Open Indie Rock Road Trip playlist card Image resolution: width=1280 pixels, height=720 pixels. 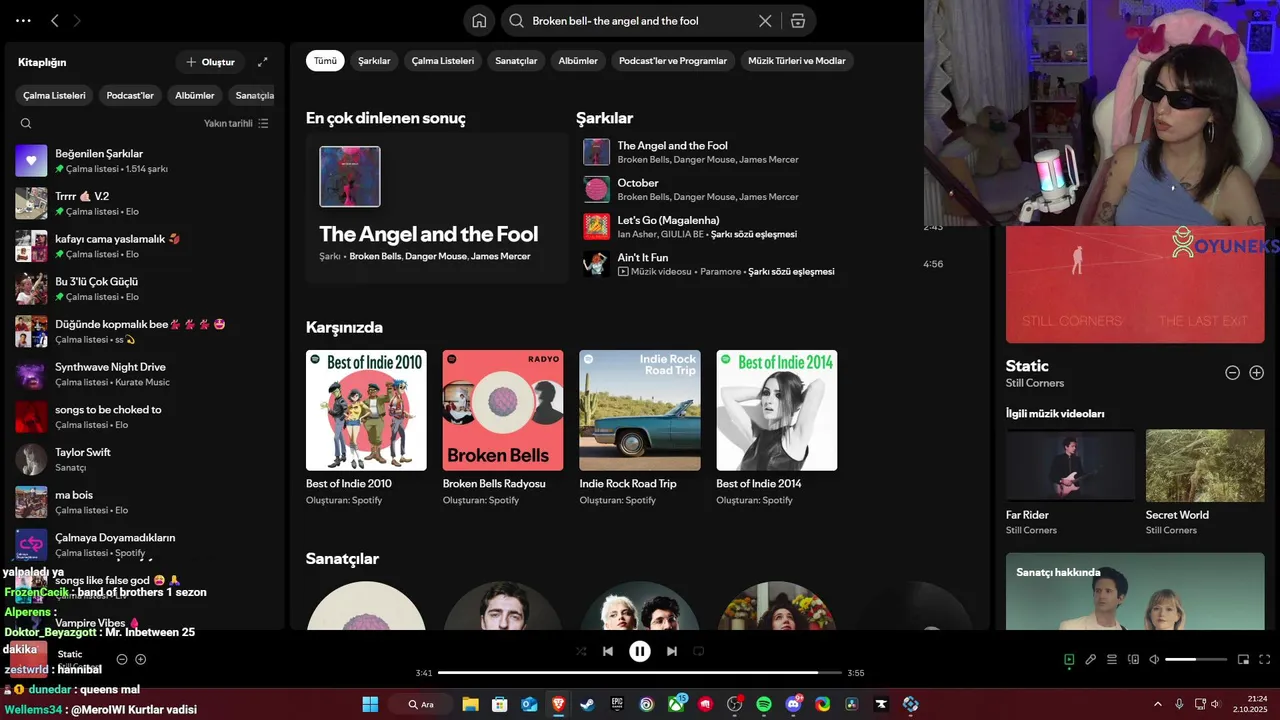640,427
